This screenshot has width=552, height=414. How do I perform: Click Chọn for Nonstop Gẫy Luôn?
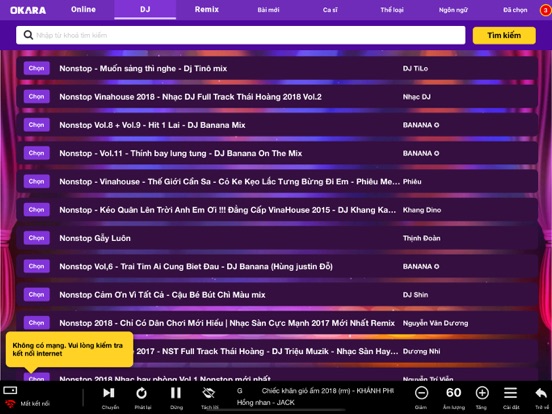[37, 238]
